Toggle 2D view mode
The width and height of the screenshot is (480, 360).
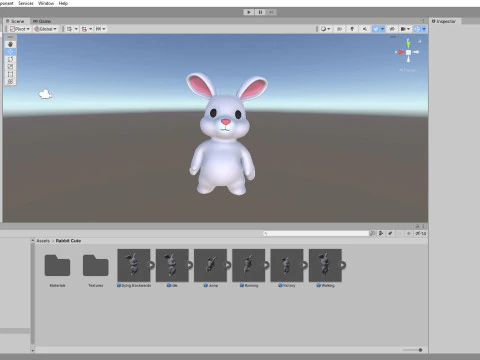(x=339, y=29)
